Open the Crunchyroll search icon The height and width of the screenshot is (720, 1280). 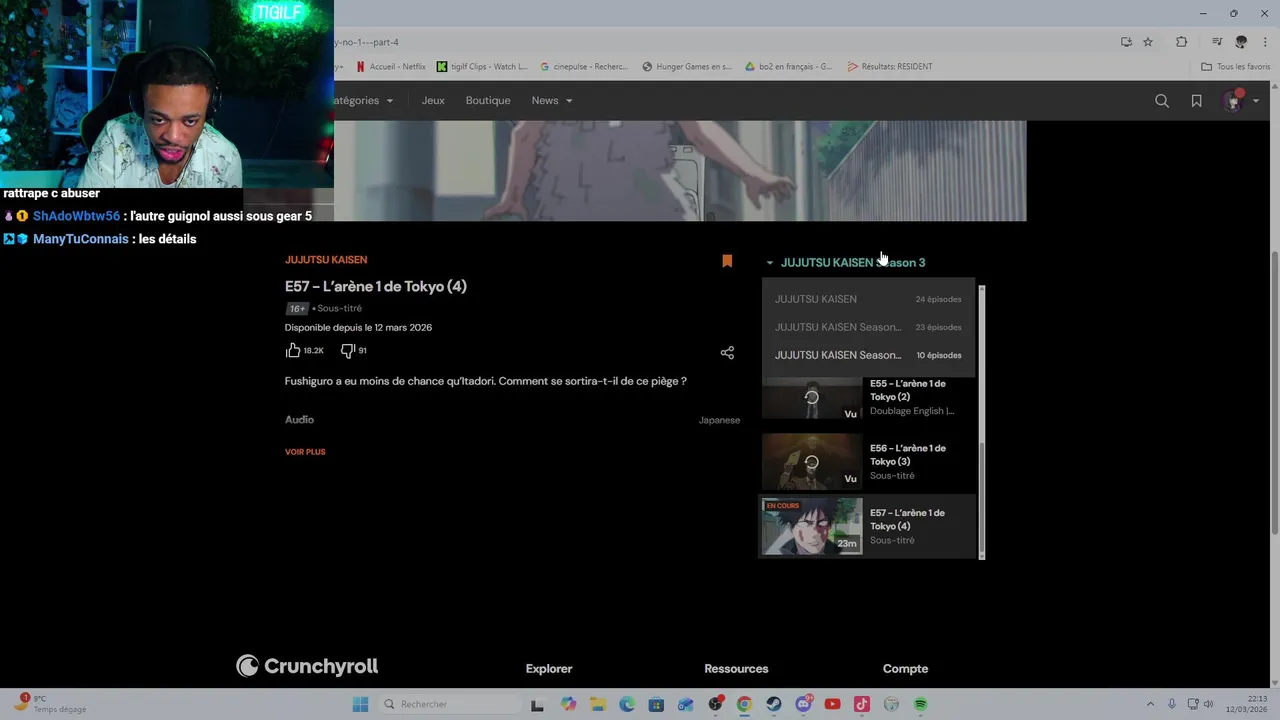(1162, 101)
